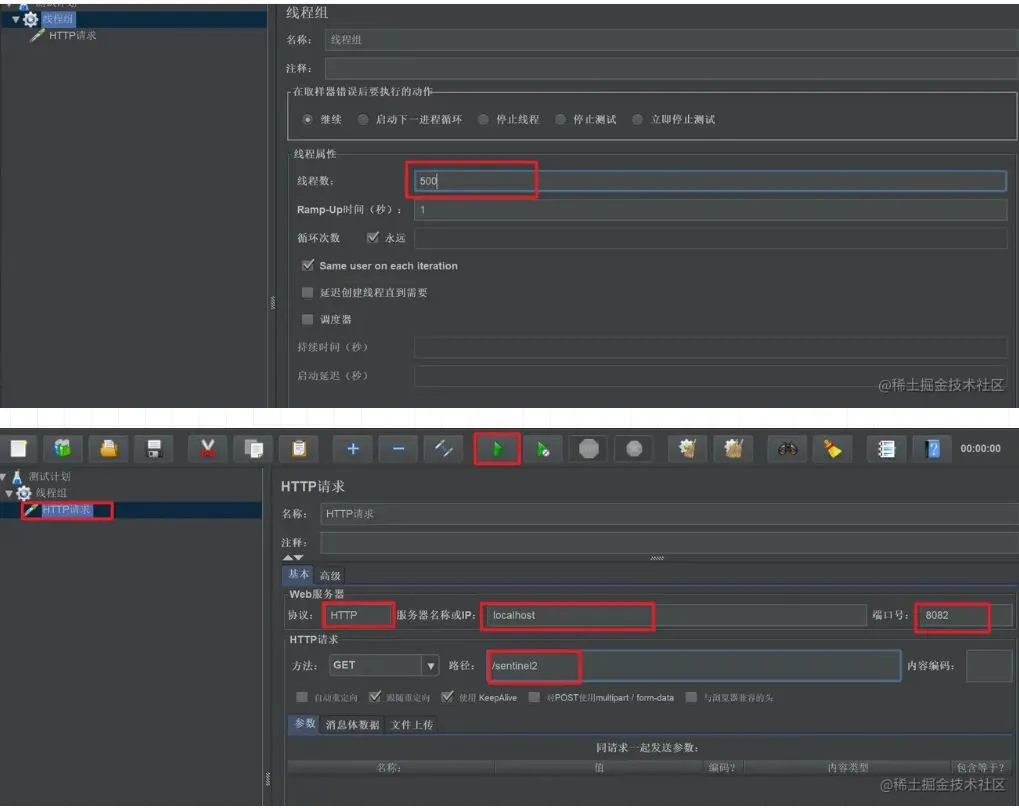Click the plus Expand All icon
The width and height of the screenshot is (1019, 808).
point(353,449)
